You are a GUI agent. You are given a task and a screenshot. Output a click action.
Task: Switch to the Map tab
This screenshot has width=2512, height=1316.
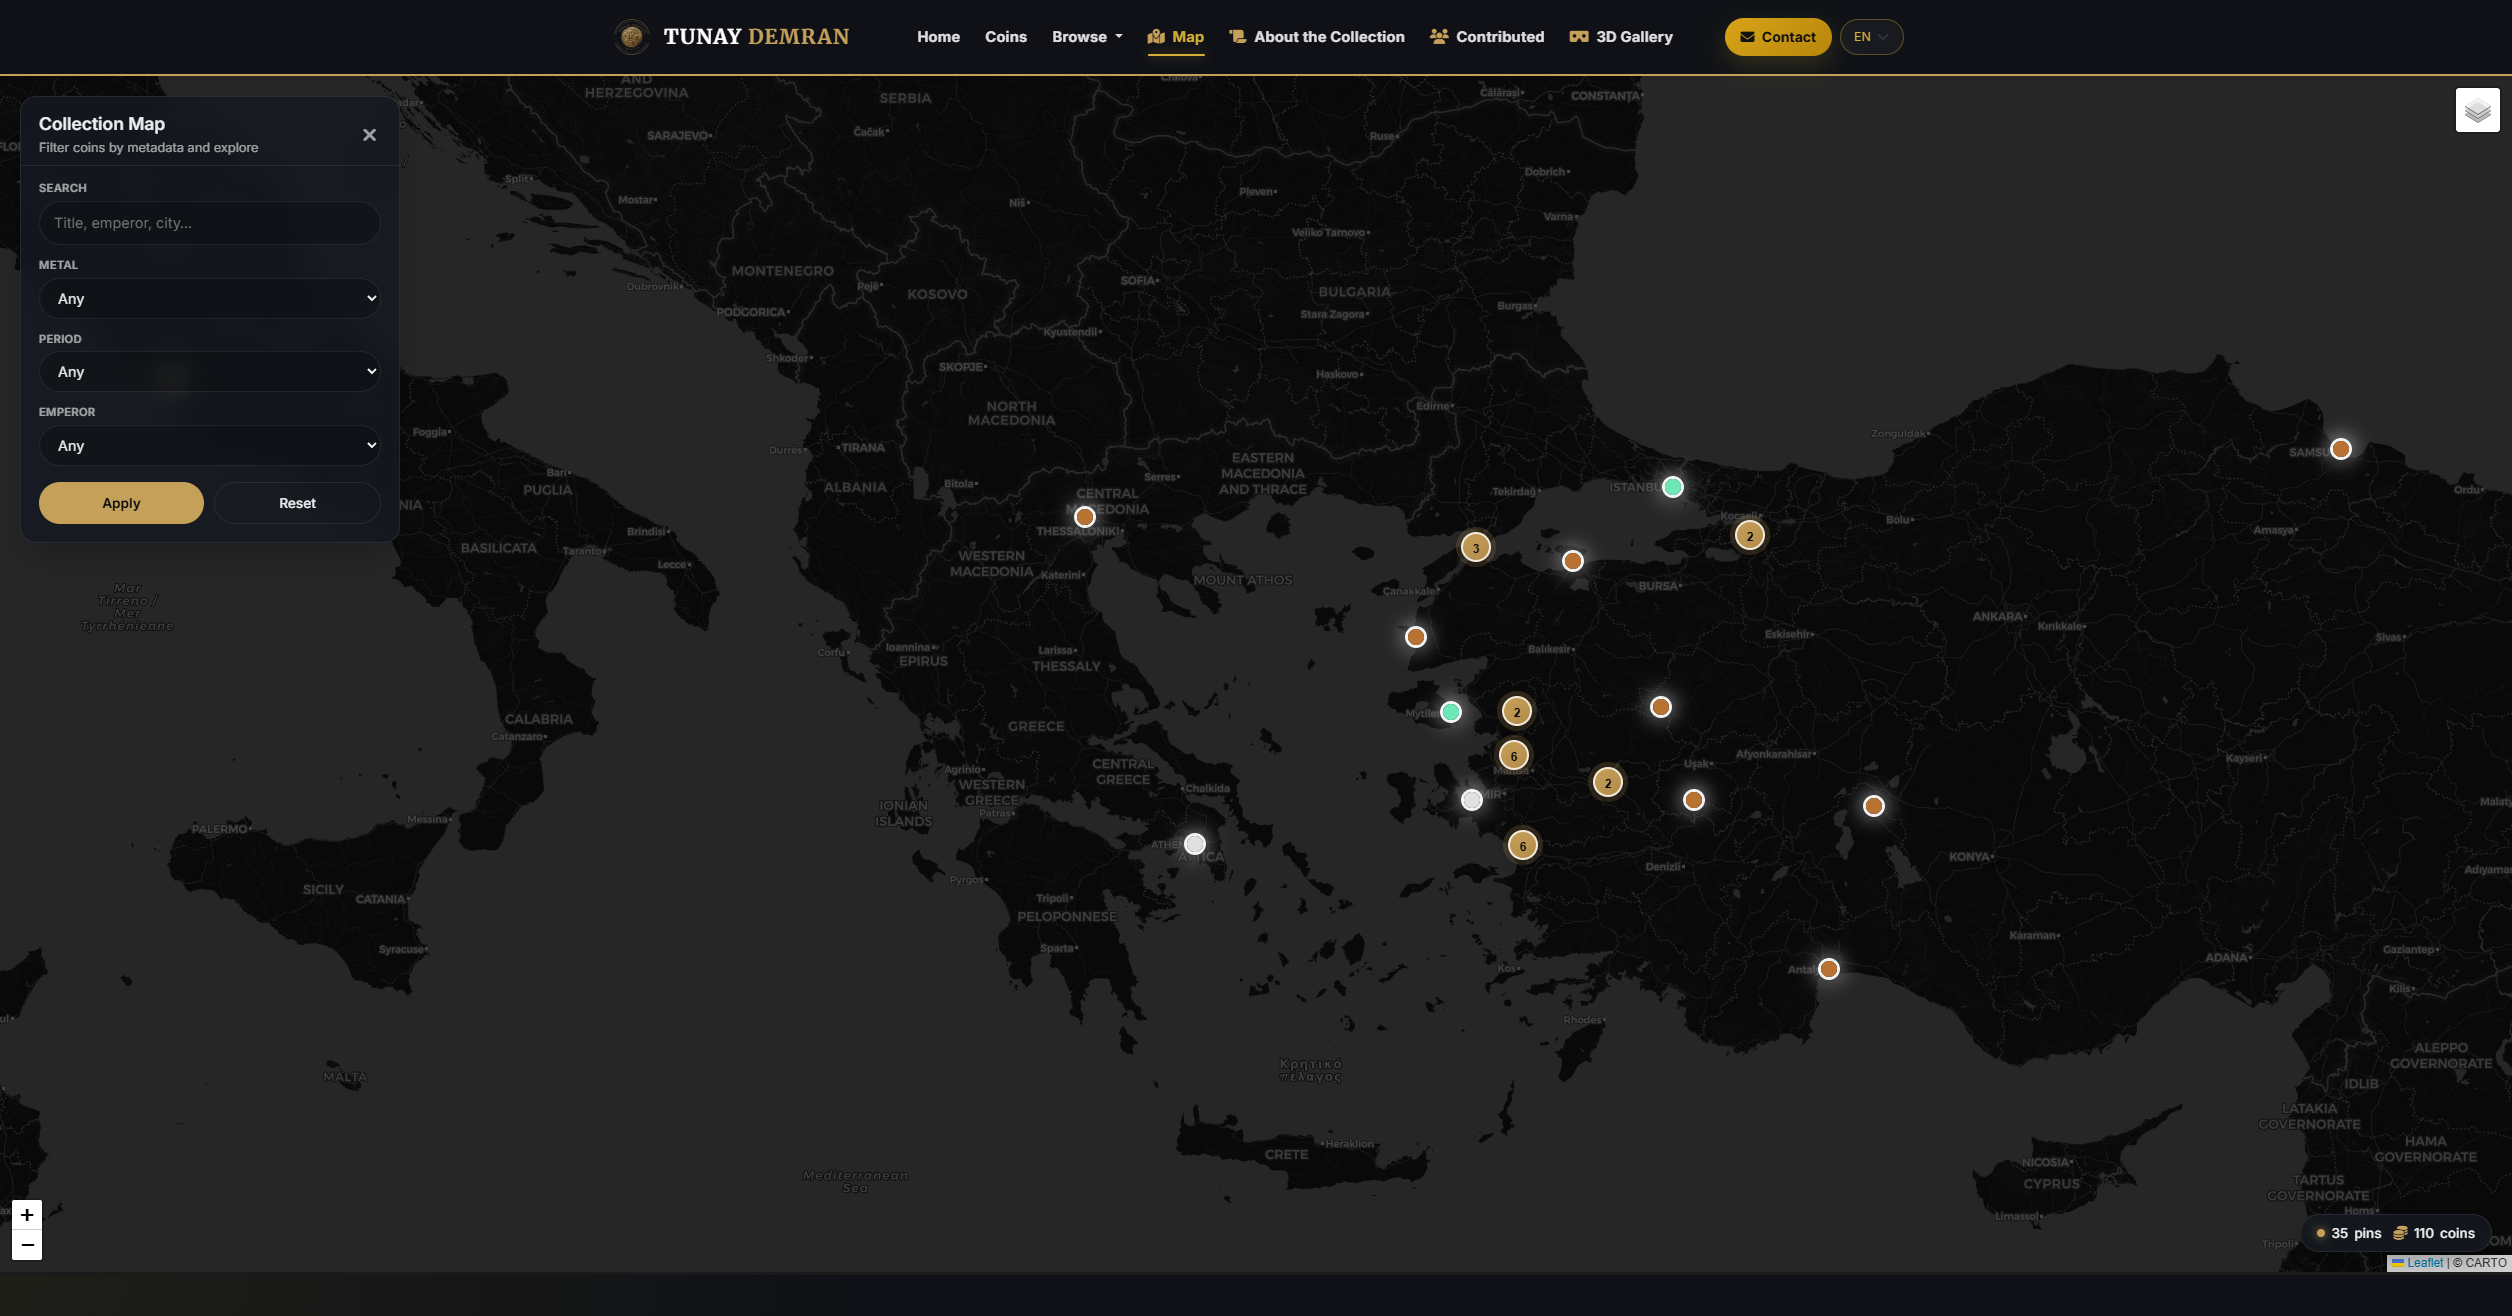coord(1175,37)
